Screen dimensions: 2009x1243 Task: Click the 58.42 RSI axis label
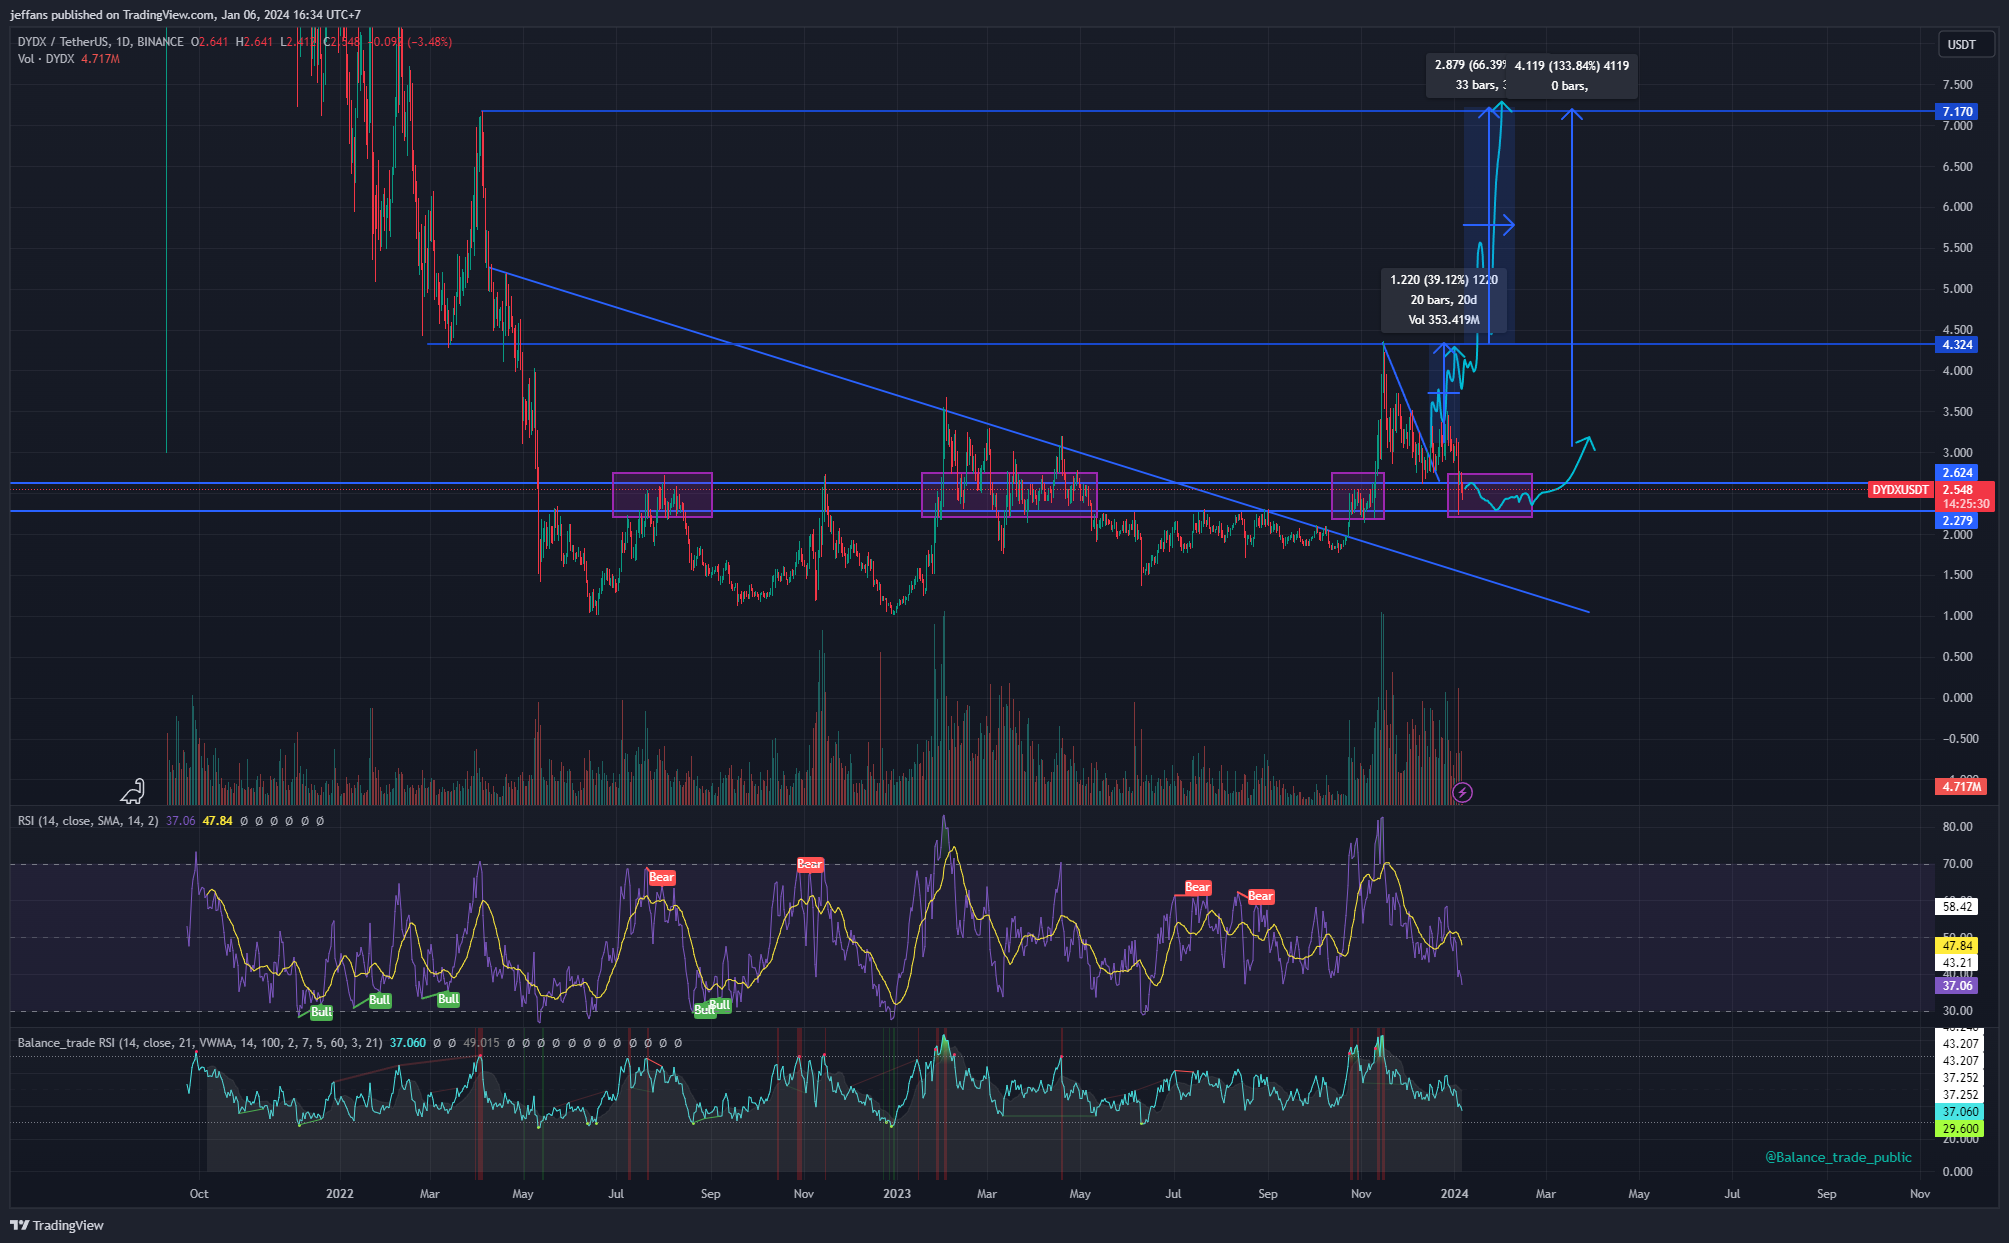(1957, 906)
